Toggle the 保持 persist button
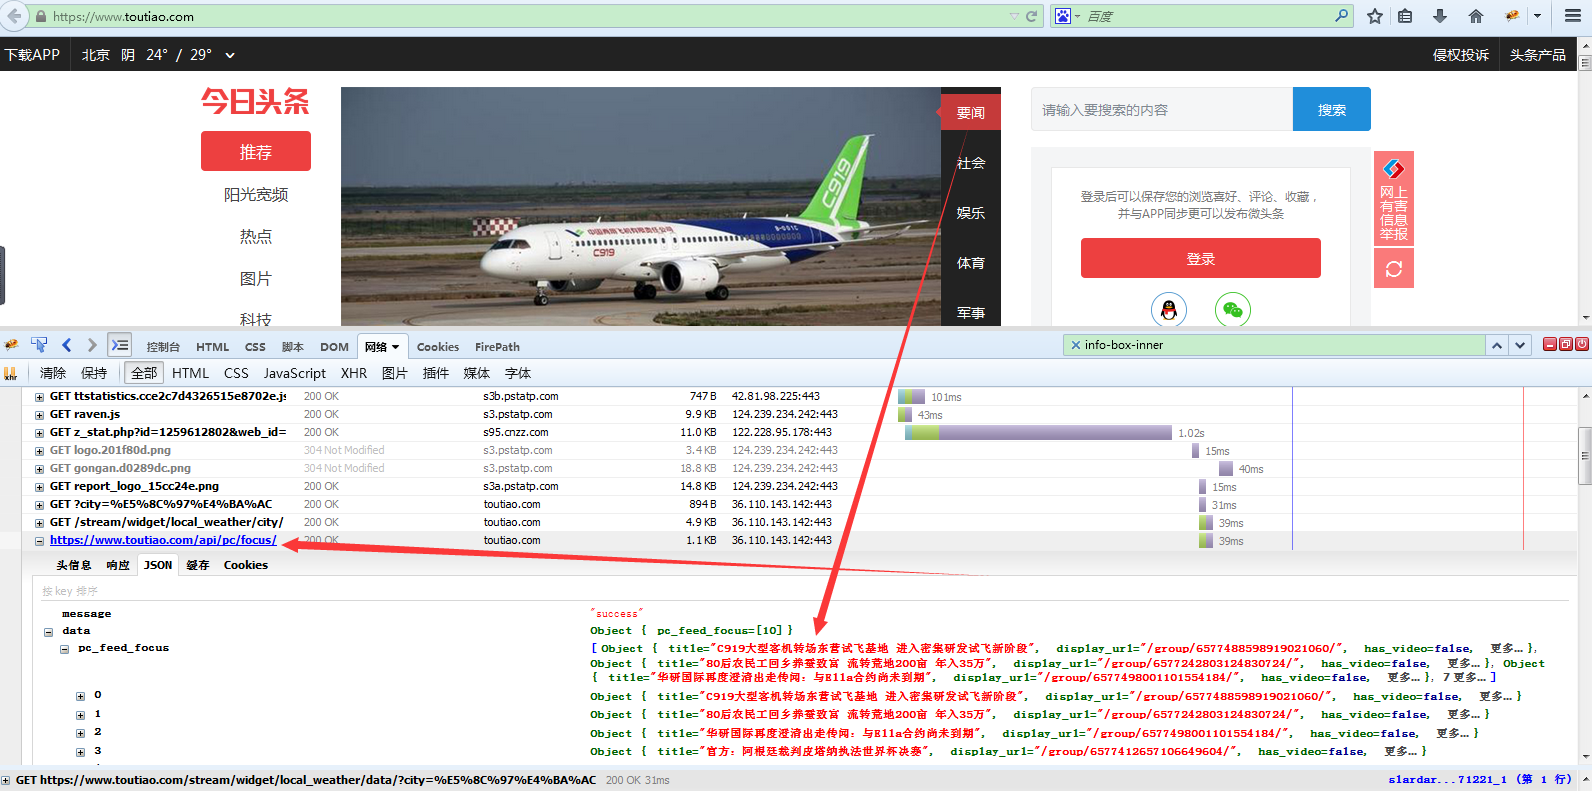 click(x=94, y=373)
